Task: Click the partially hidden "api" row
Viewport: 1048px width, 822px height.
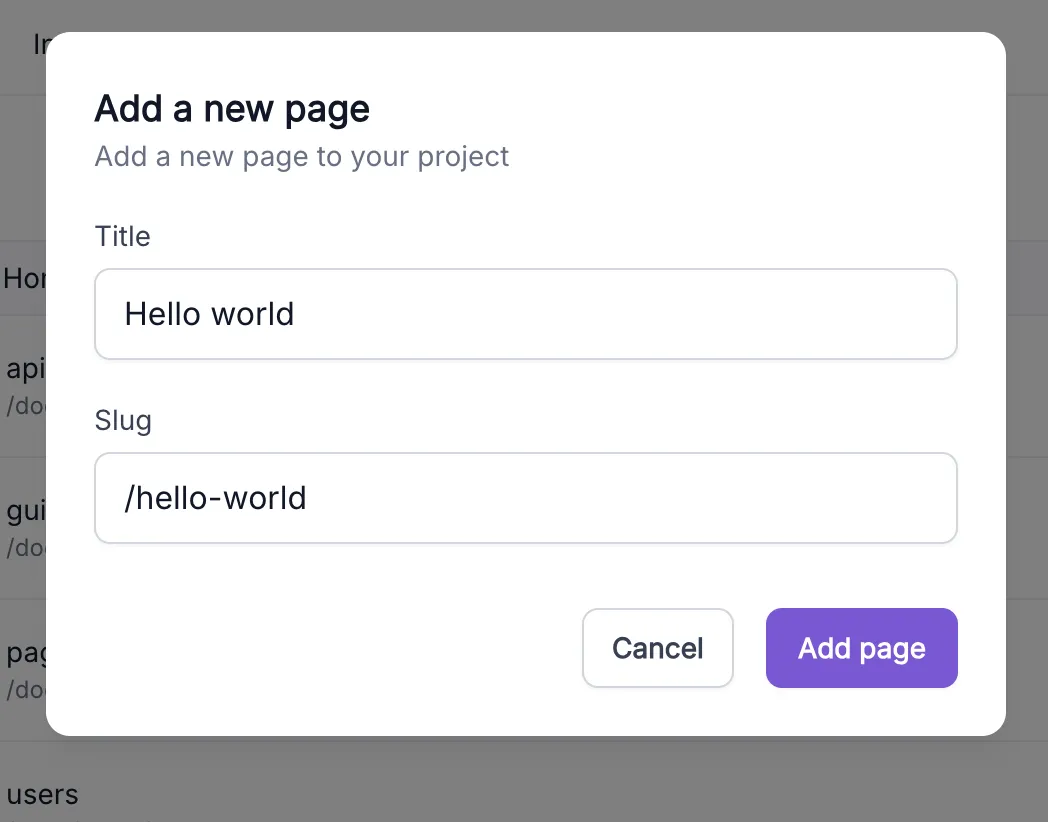Action: pos(24,369)
